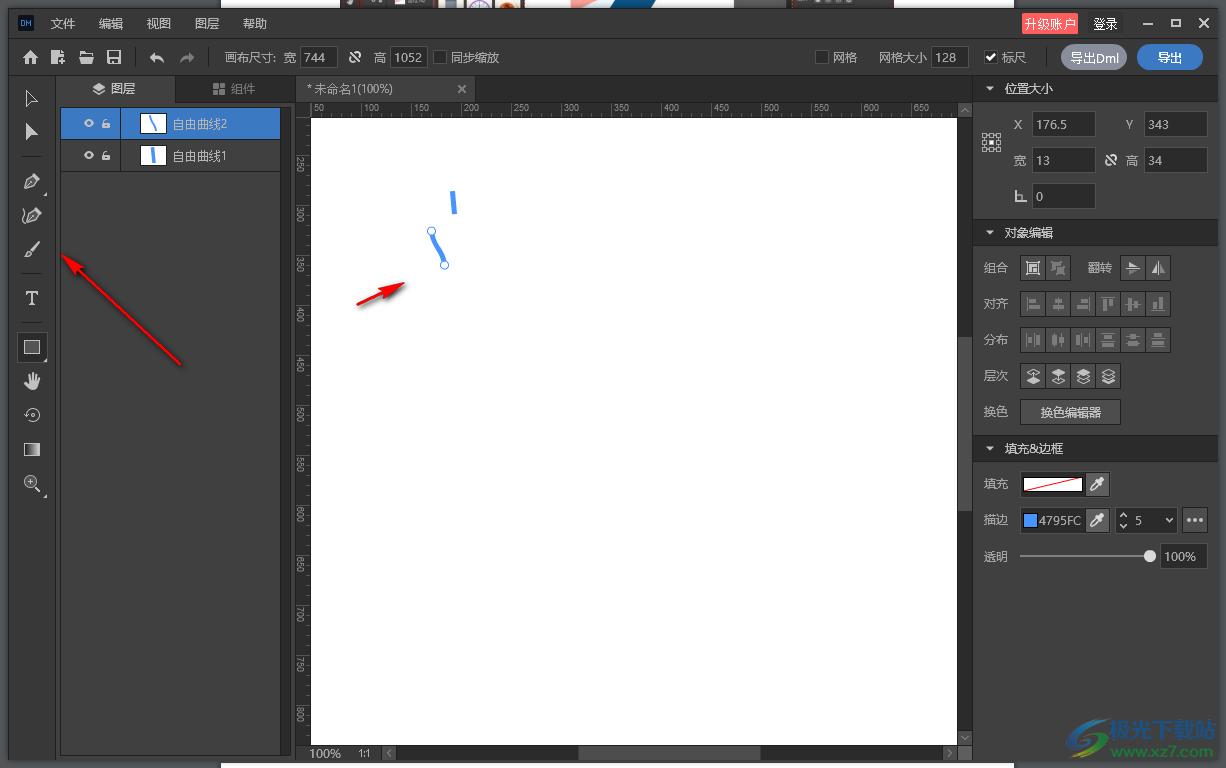Image resolution: width=1226 pixels, height=768 pixels.
Task: Open the 换色编辑器 button
Action: [1070, 412]
